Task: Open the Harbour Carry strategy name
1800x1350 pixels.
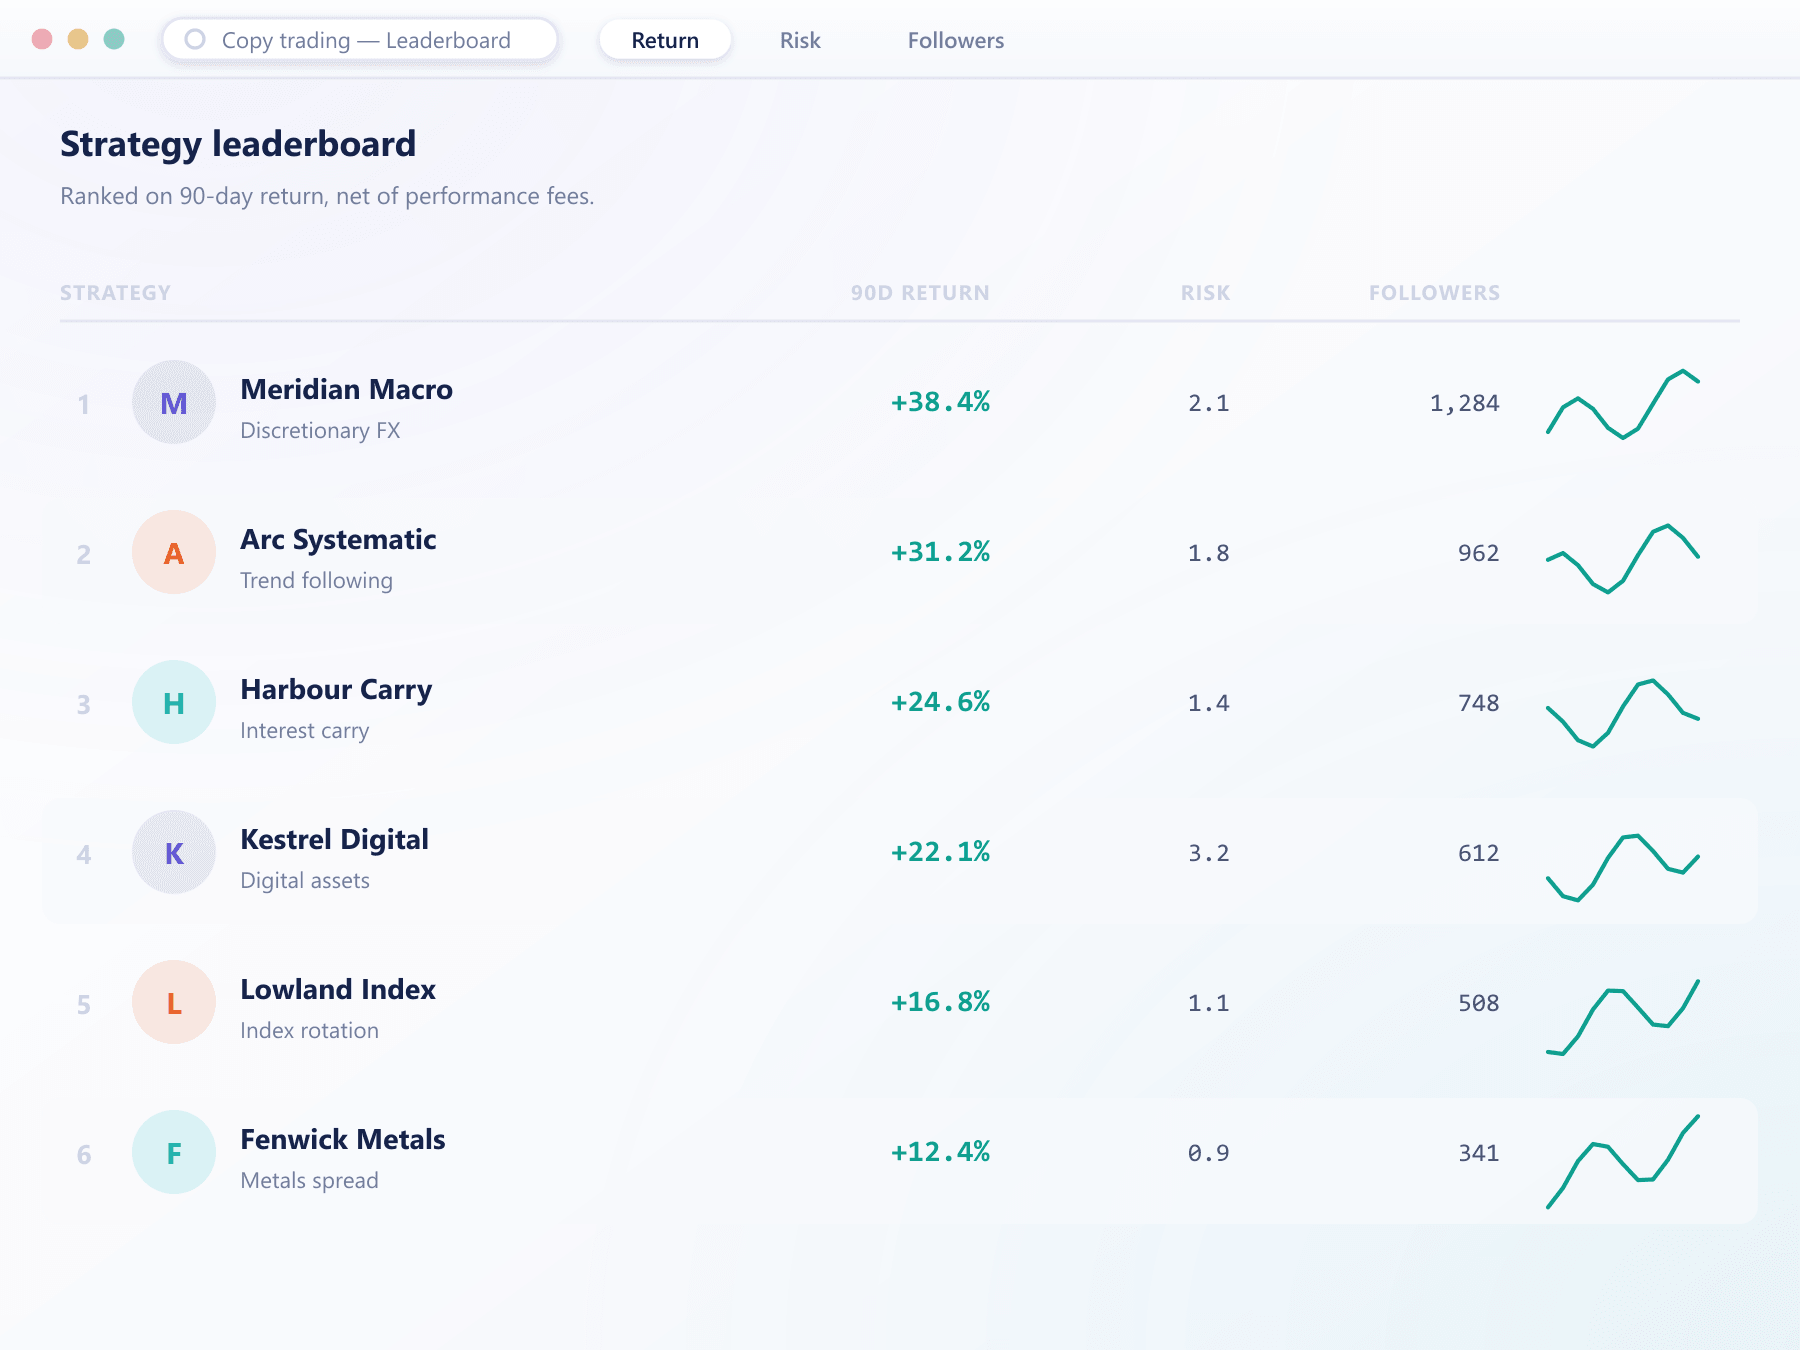Action: click(x=336, y=690)
